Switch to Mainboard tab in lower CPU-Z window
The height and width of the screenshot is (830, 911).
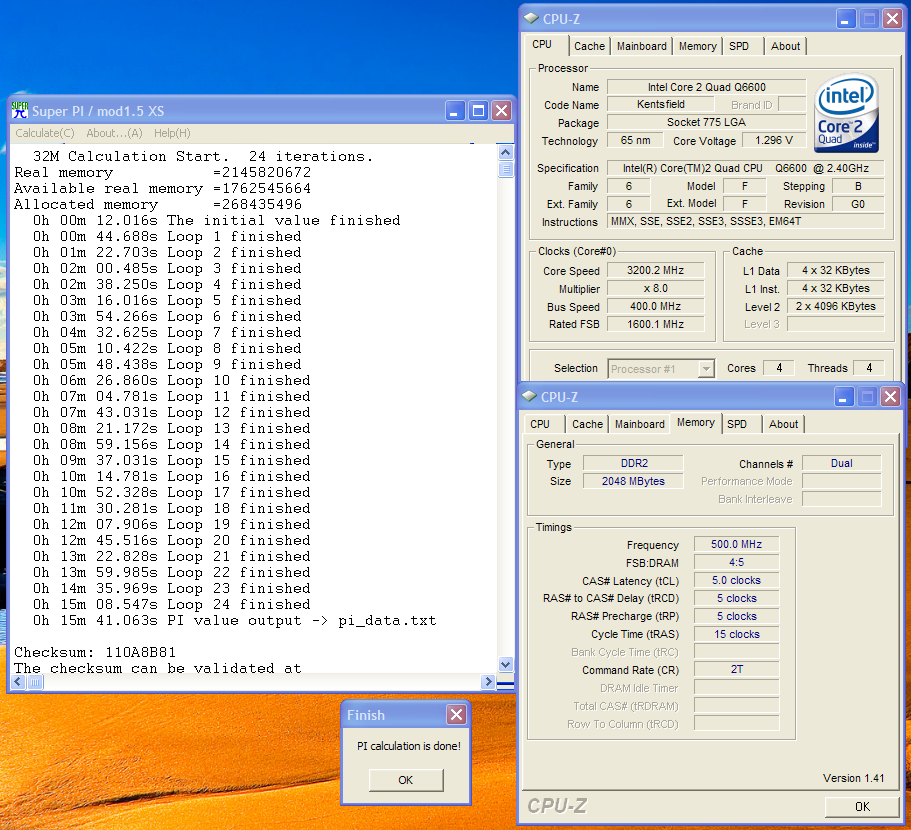[640, 425]
